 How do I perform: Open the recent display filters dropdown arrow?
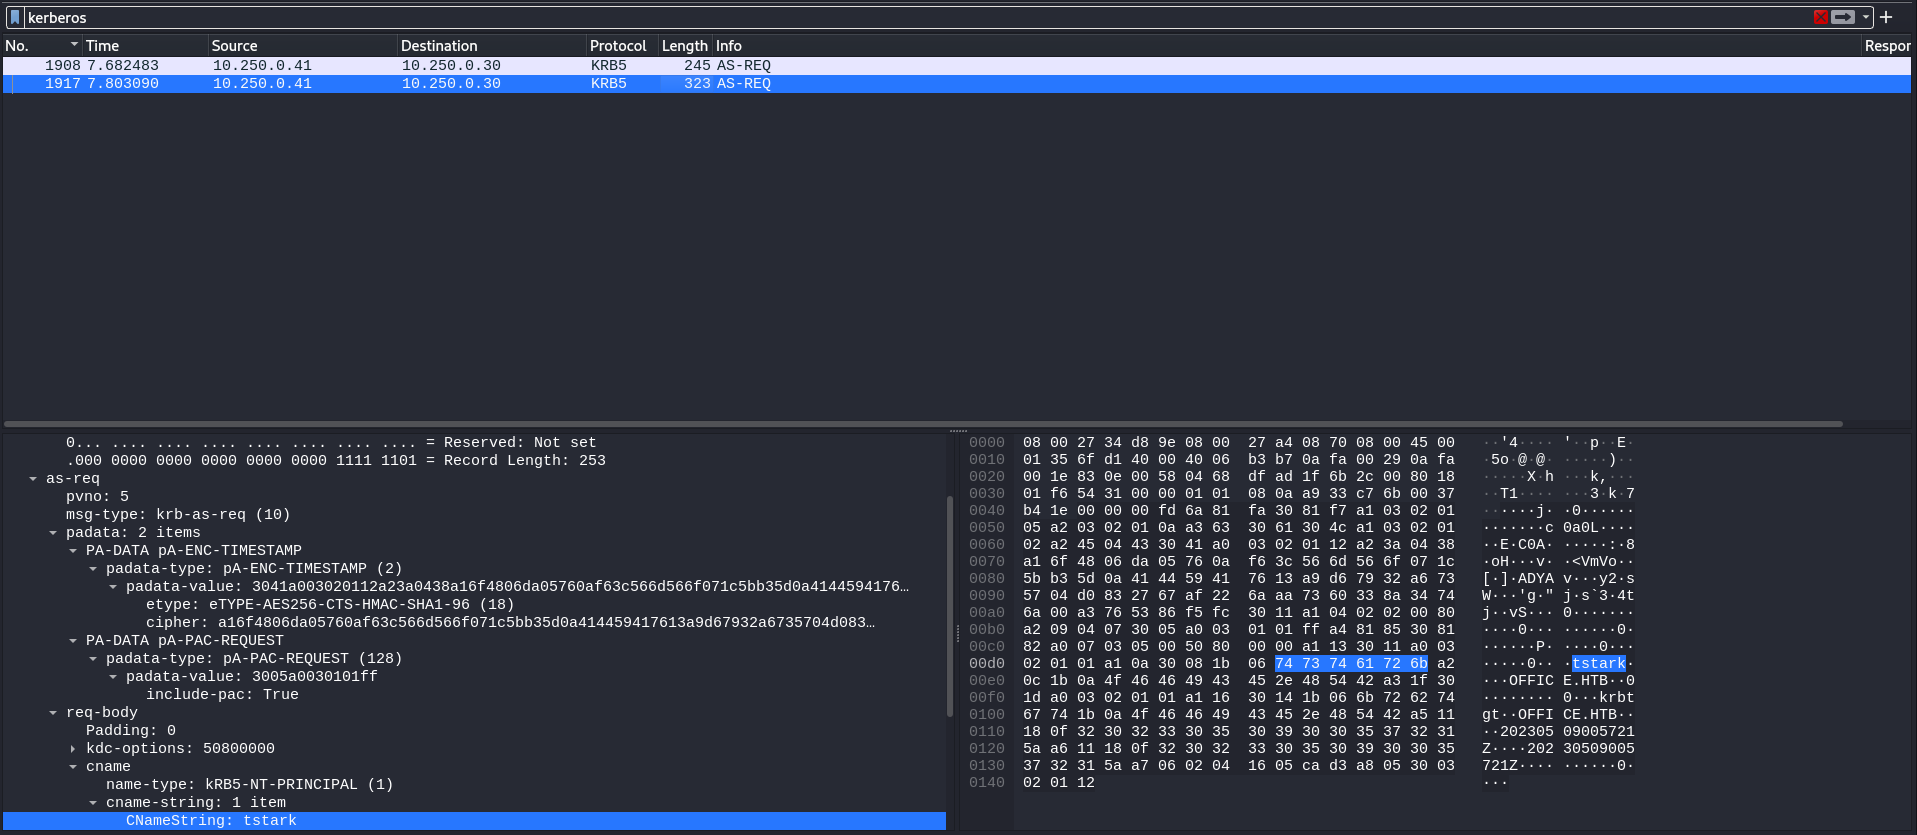coord(1866,17)
